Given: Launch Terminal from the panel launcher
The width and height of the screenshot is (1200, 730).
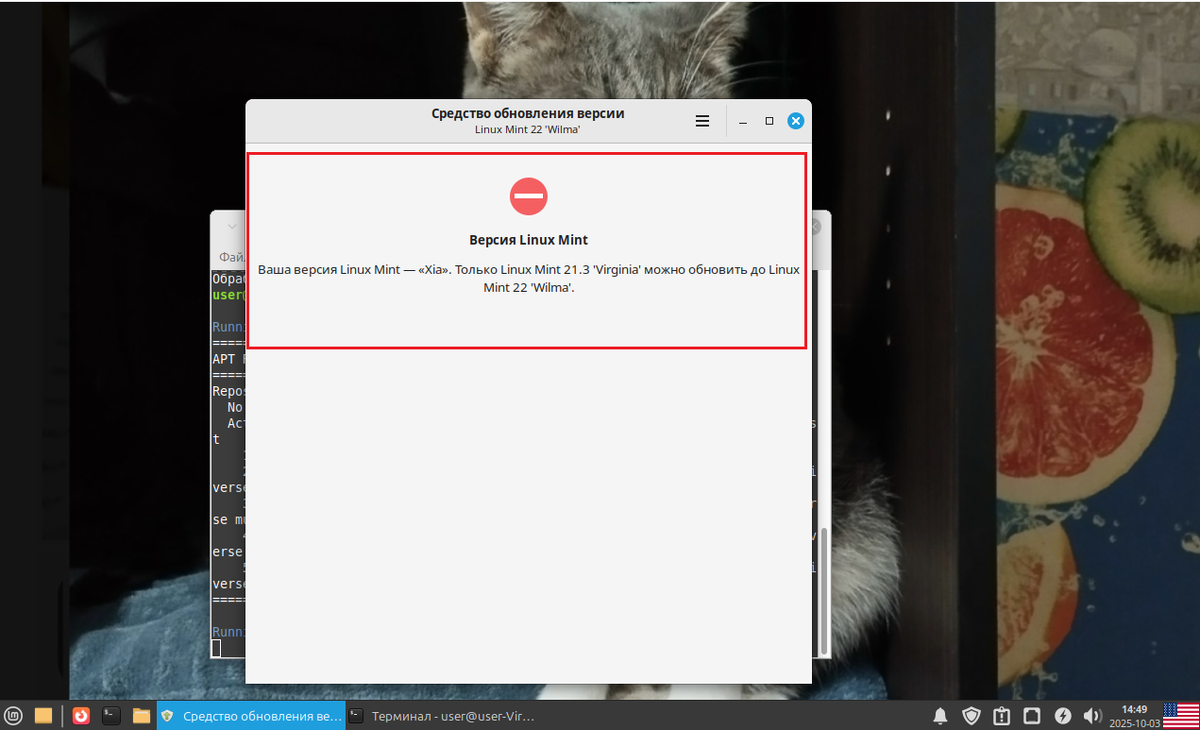Looking at the screenshot, I should [x=111, y=715].
